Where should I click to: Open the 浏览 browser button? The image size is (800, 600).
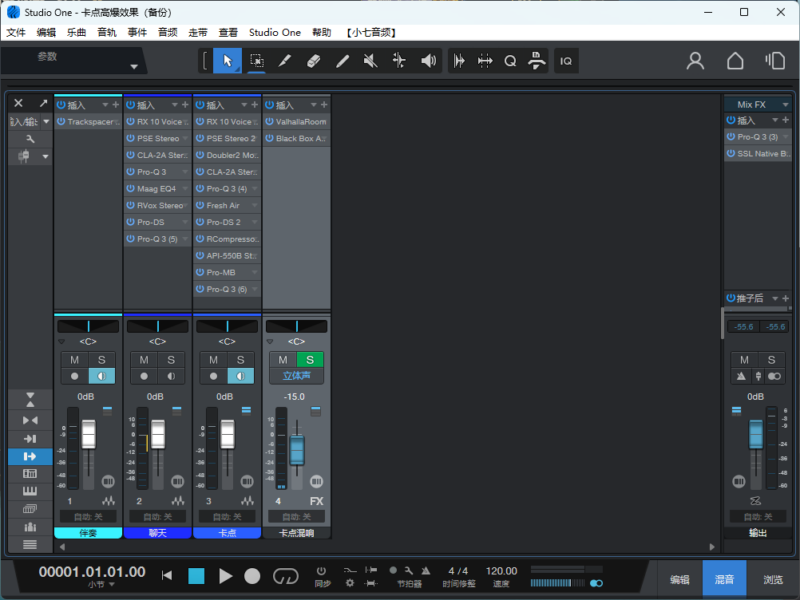pos(772,579)
